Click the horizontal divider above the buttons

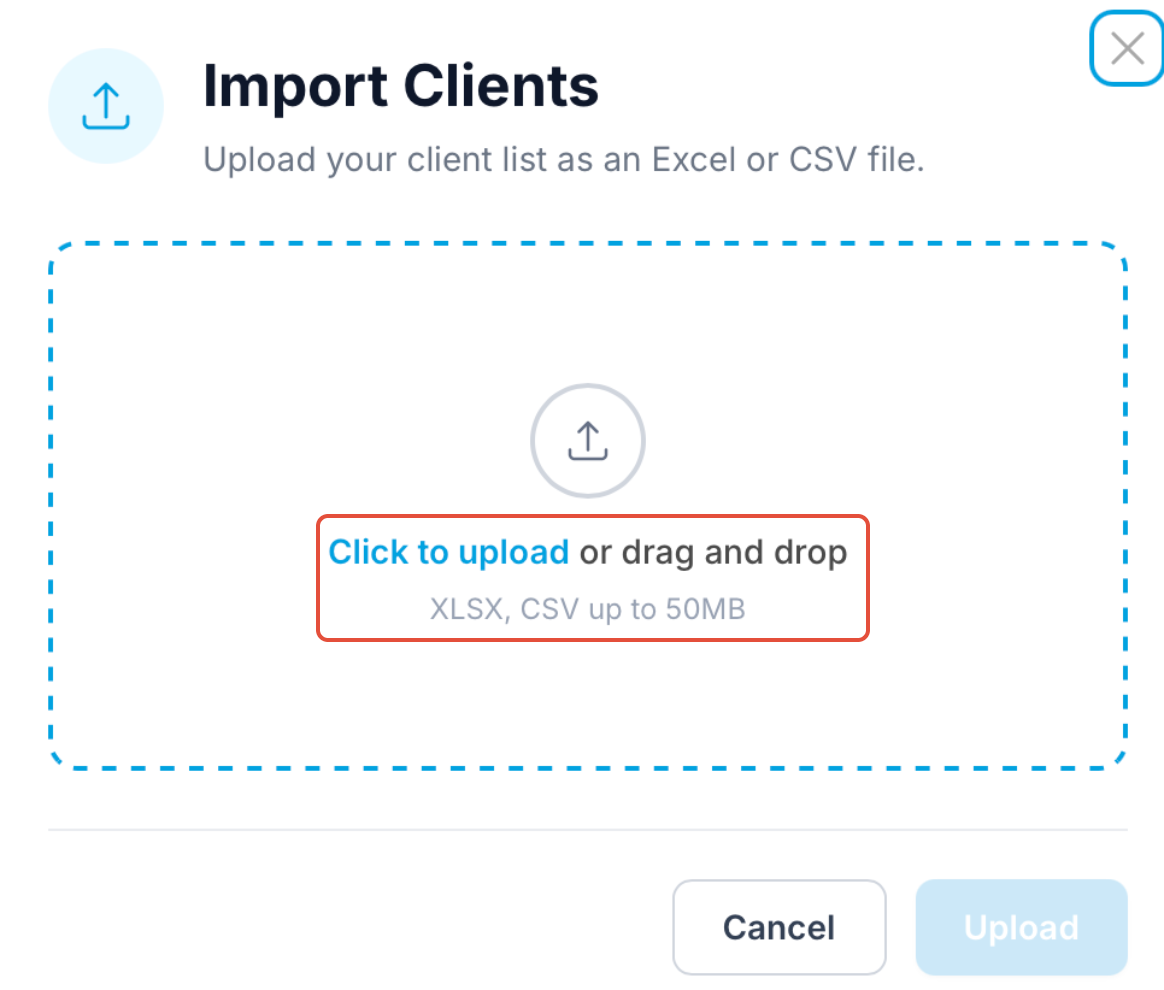(588, 829)
